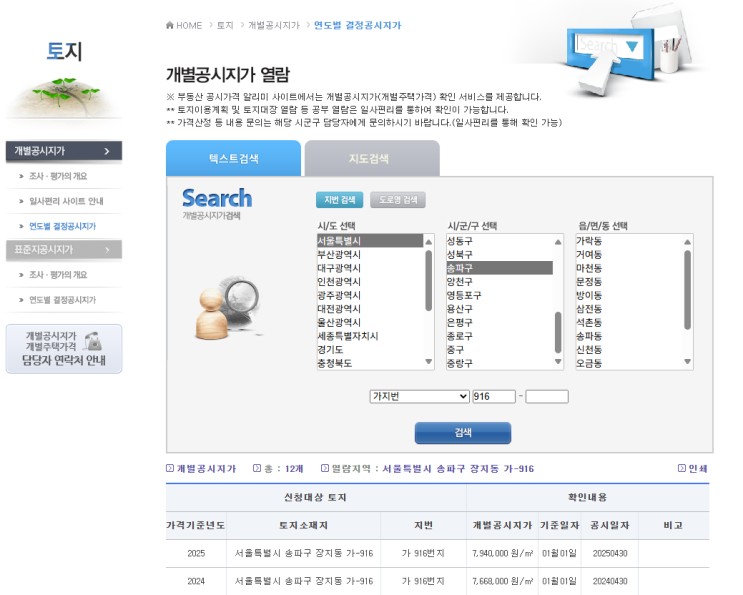Click the empty sub-lot number field

coord(547,397)
